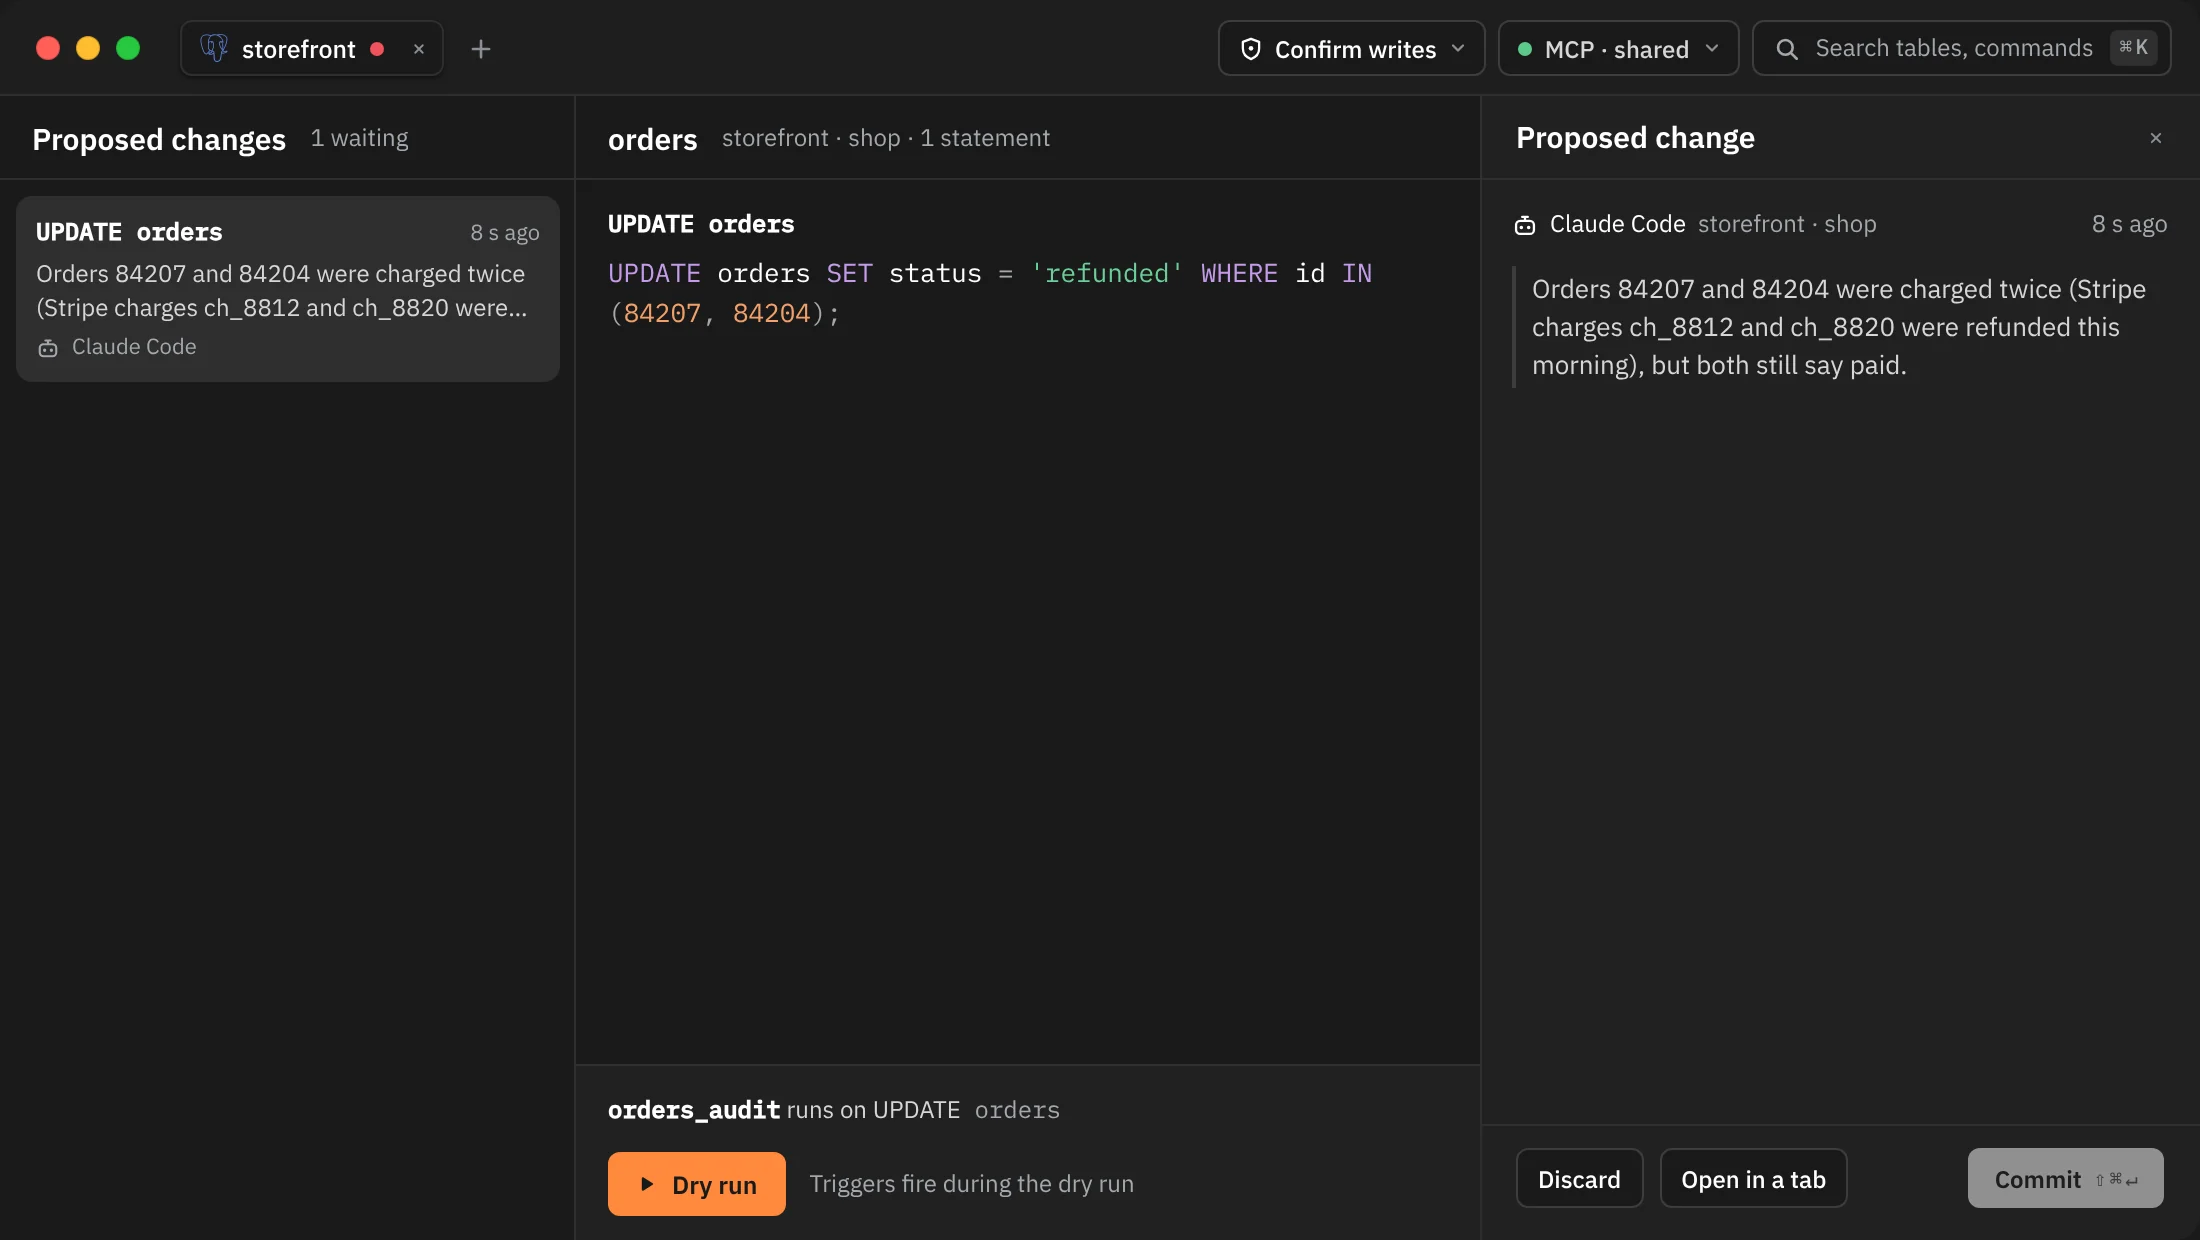Click the Dry run button
The width and height of the screenshot is (2200, 1240).
click(x=697, y=1184)
